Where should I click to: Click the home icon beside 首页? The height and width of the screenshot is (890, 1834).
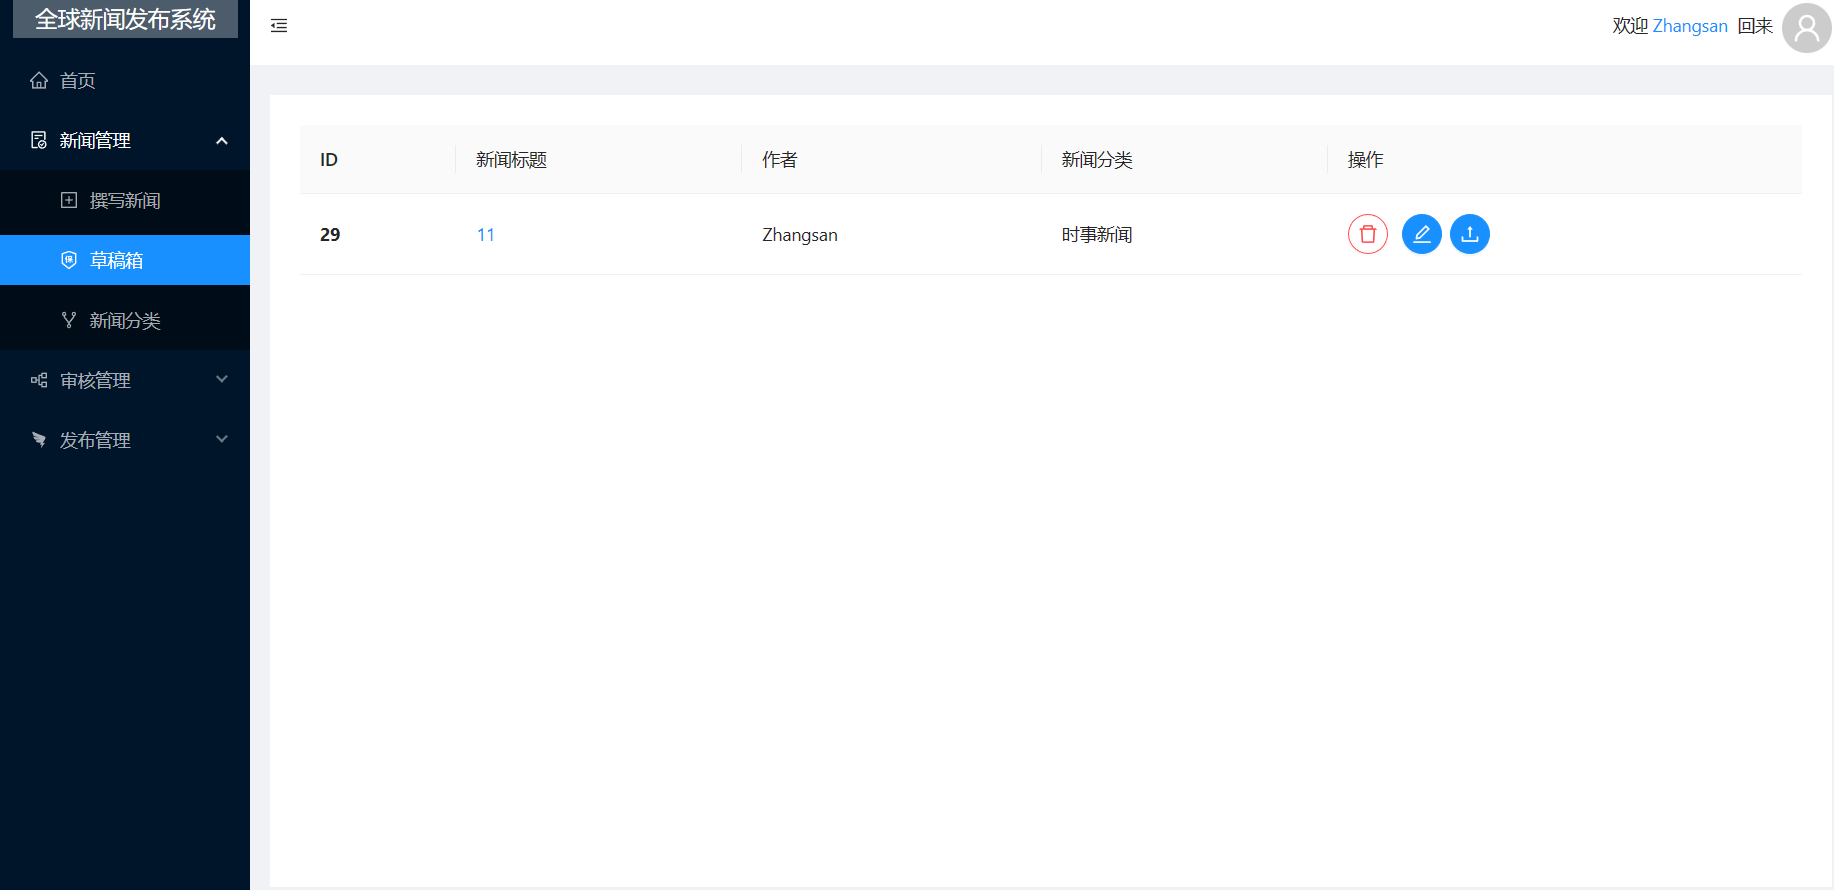(39, 80)
